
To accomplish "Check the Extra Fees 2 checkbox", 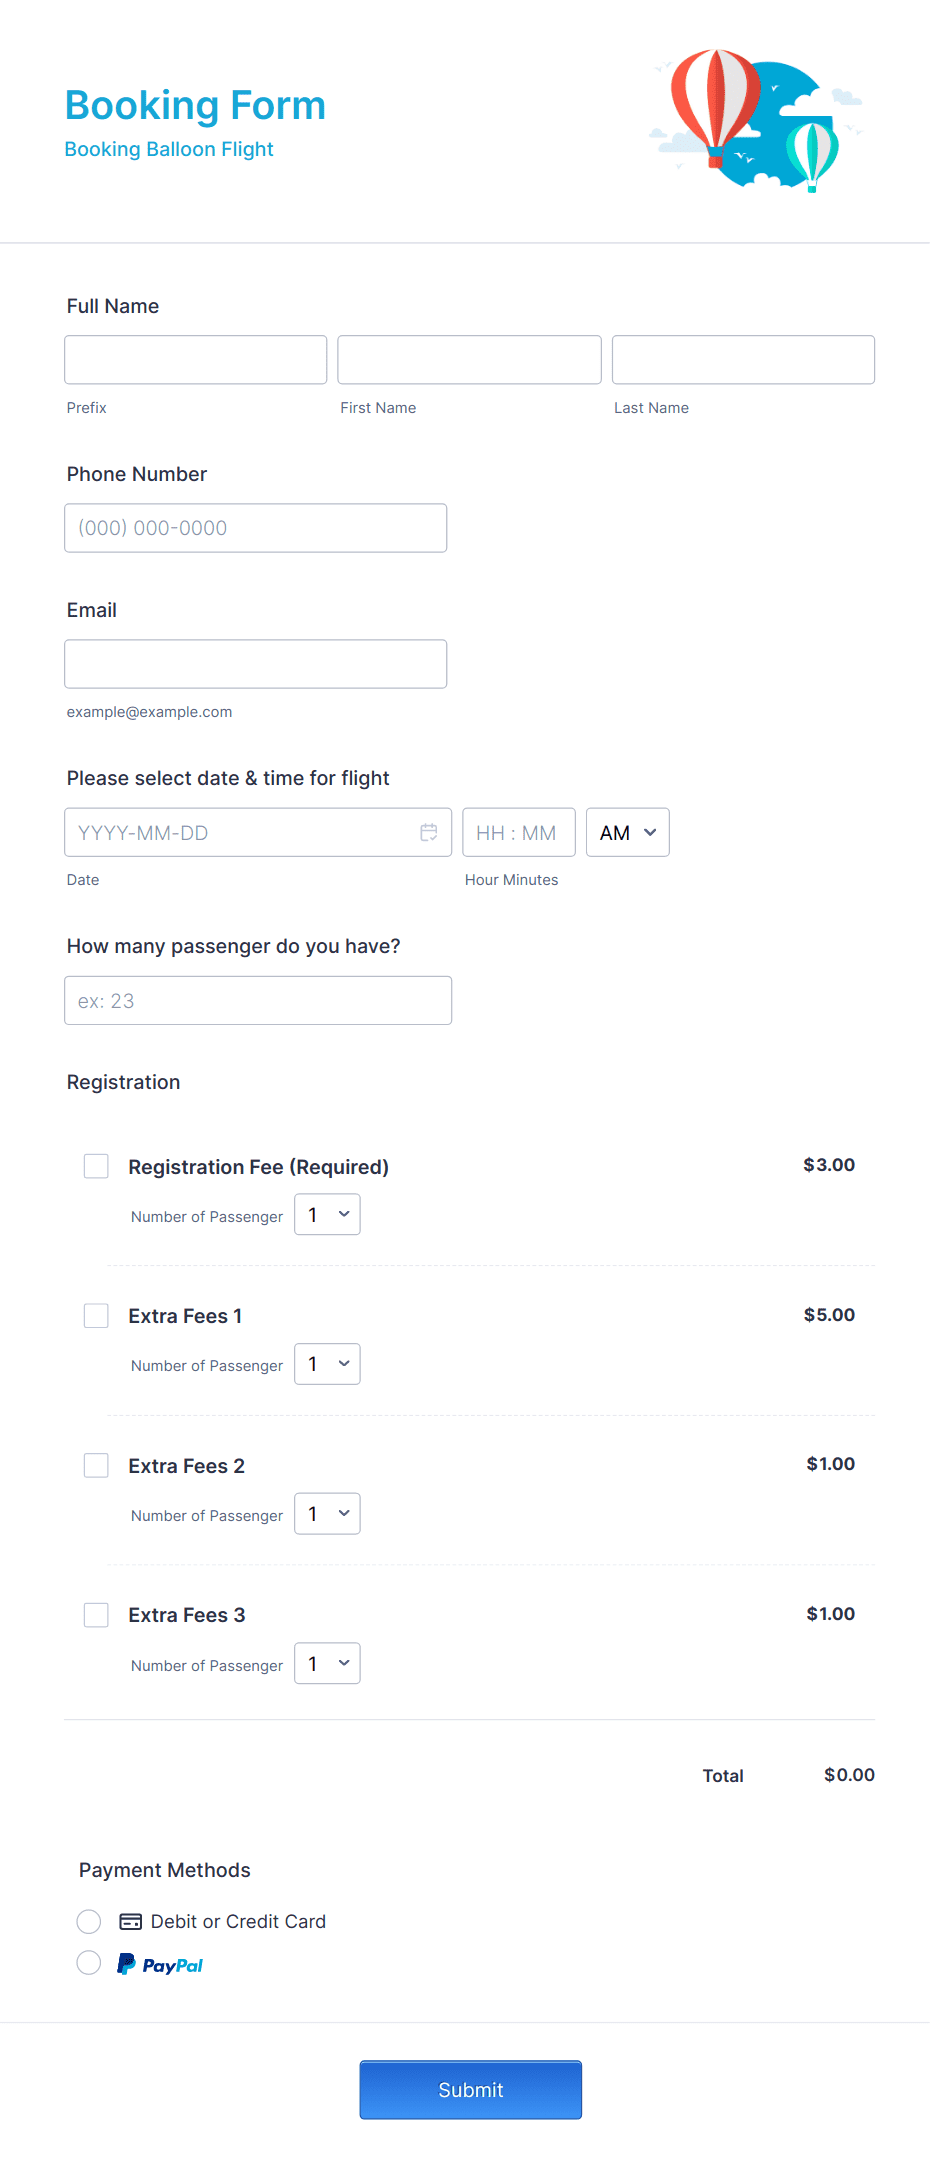I will (96, 1464).
